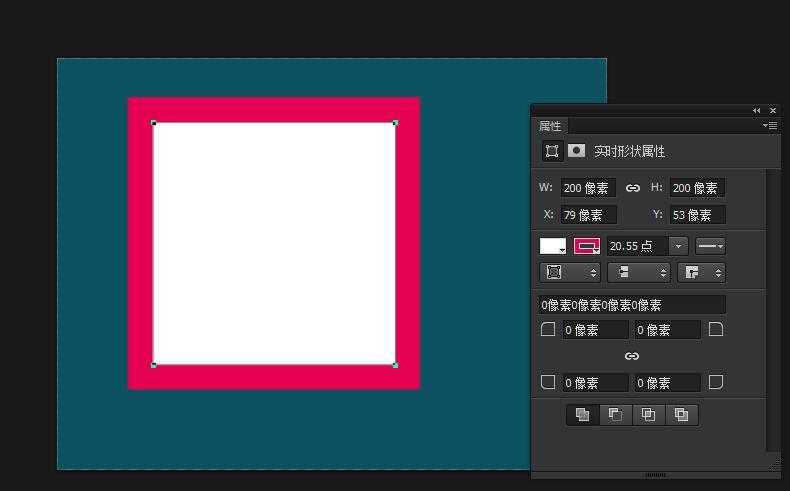Viewport: 790px width, 491px height.
Task: Open the Properties panel flyout menu
Action: click(x=770, y=126)
